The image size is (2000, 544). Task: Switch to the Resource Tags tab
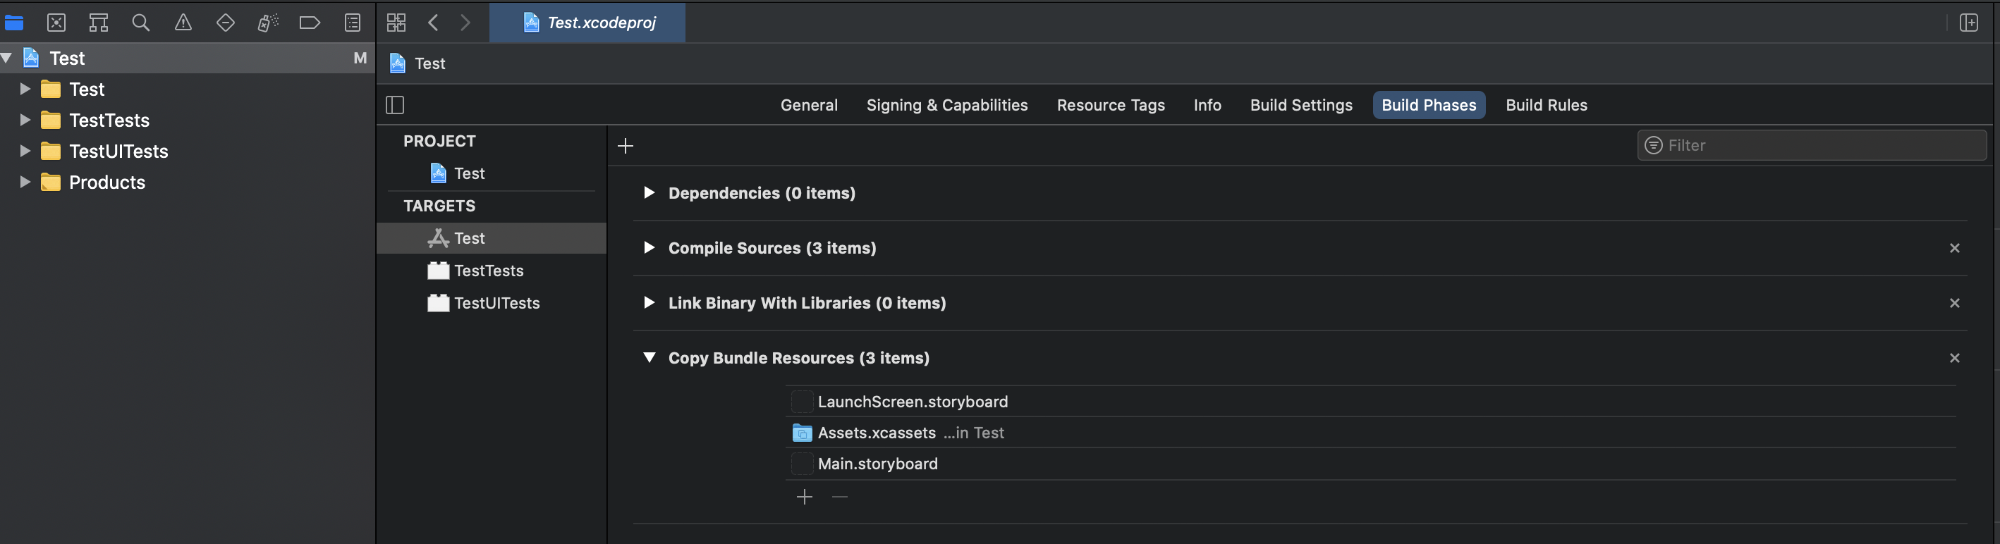click(1111, 105)
